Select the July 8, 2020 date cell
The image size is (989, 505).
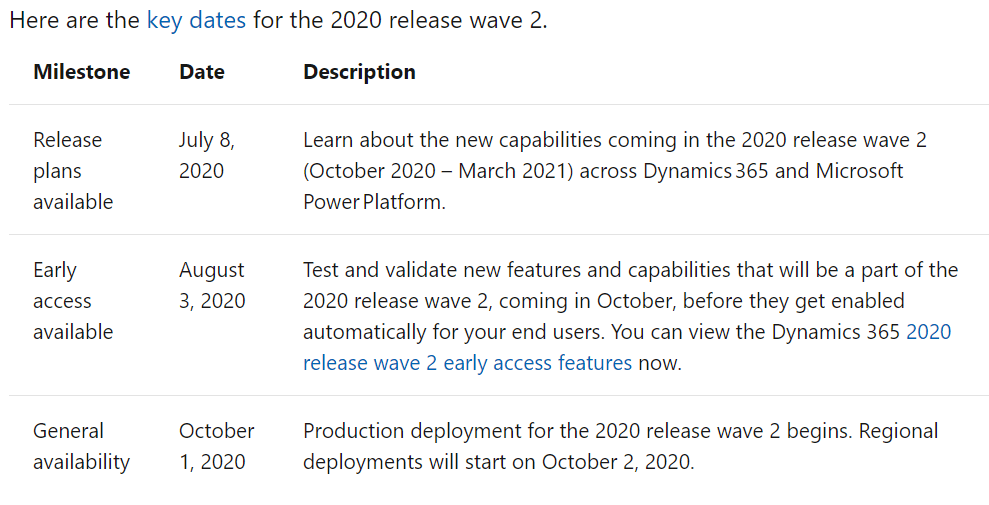207,155
